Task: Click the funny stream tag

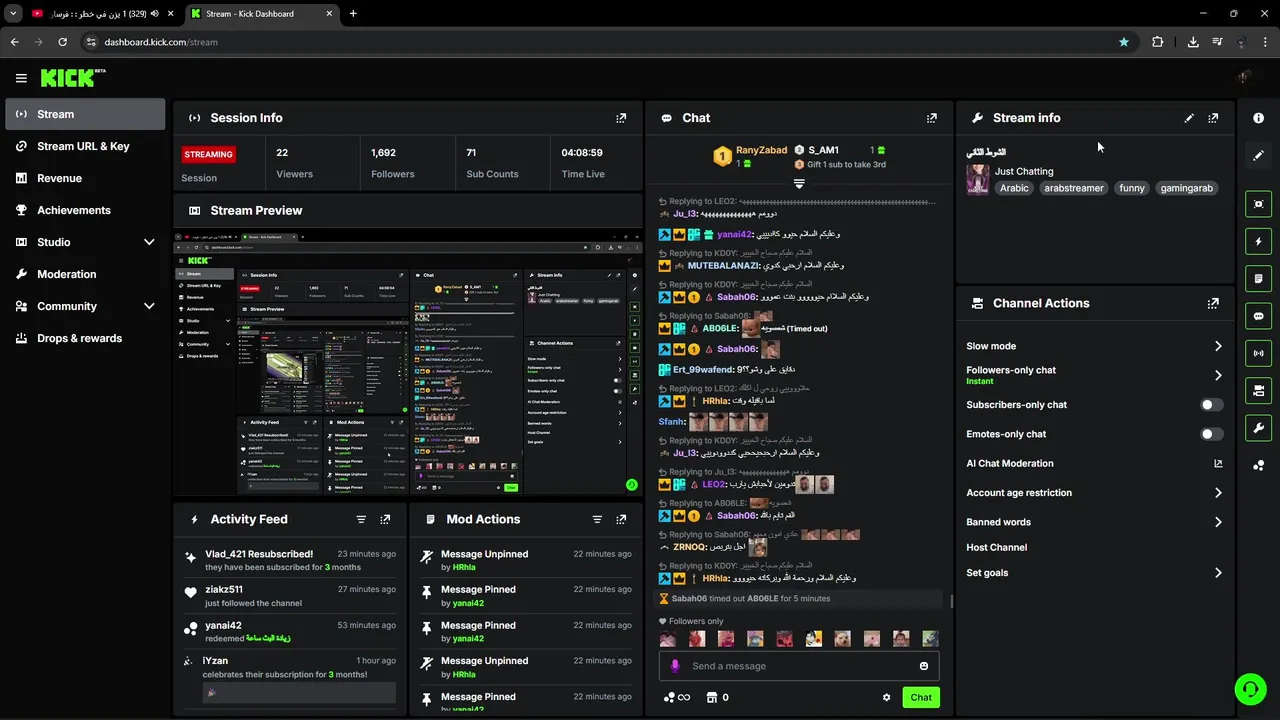Action: coord(1132,188)
